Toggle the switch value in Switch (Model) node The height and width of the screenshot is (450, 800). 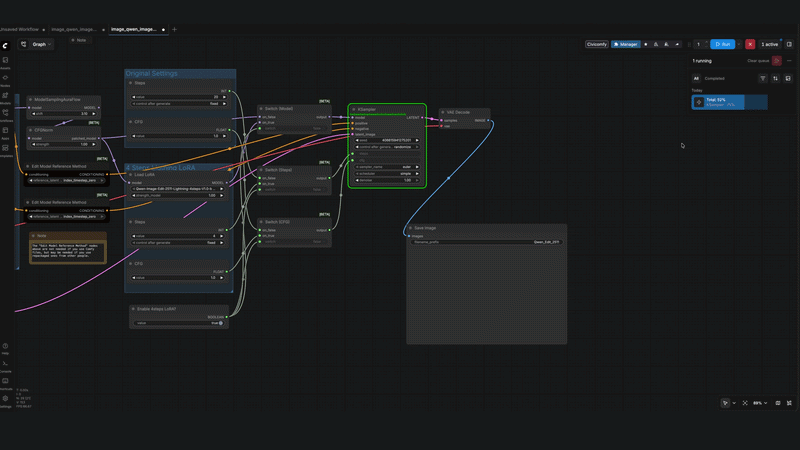(294, 129)
